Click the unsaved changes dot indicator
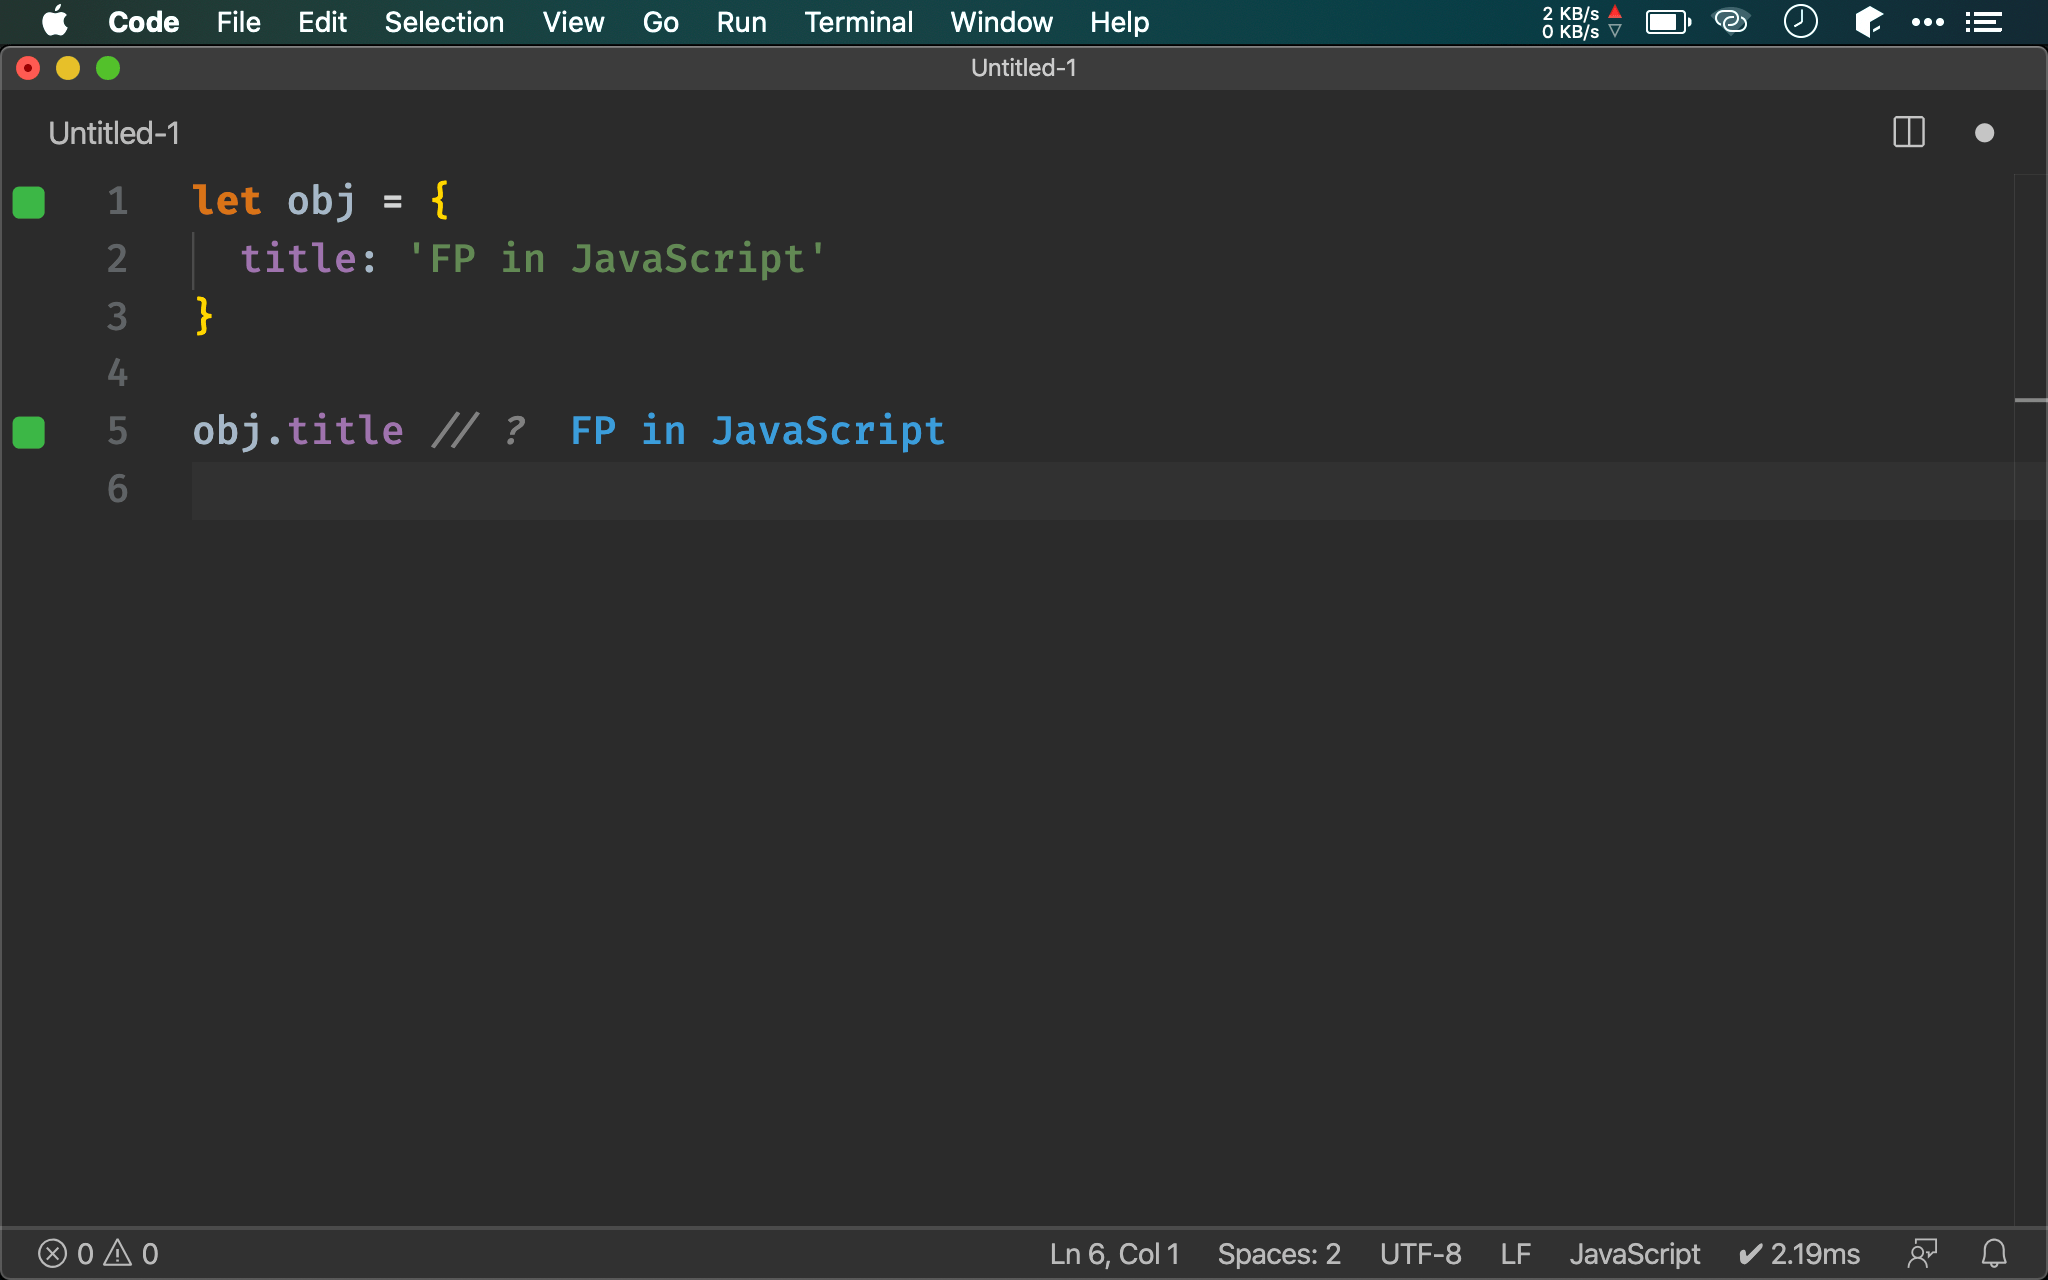 1984,133
